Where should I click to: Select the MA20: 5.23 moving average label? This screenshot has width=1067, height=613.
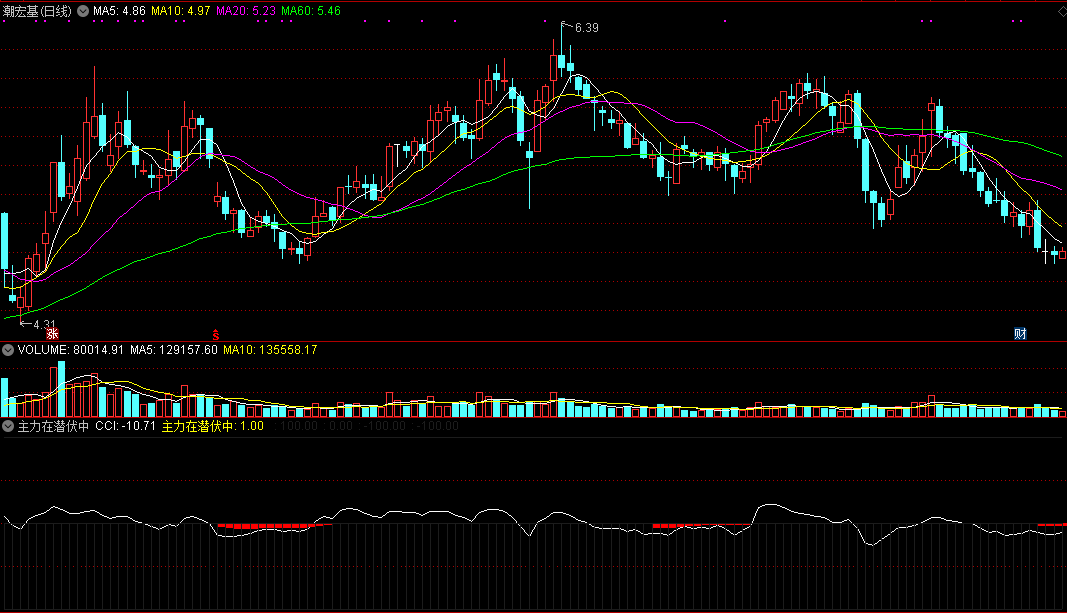pyautogui.click(x=246, y=11)
